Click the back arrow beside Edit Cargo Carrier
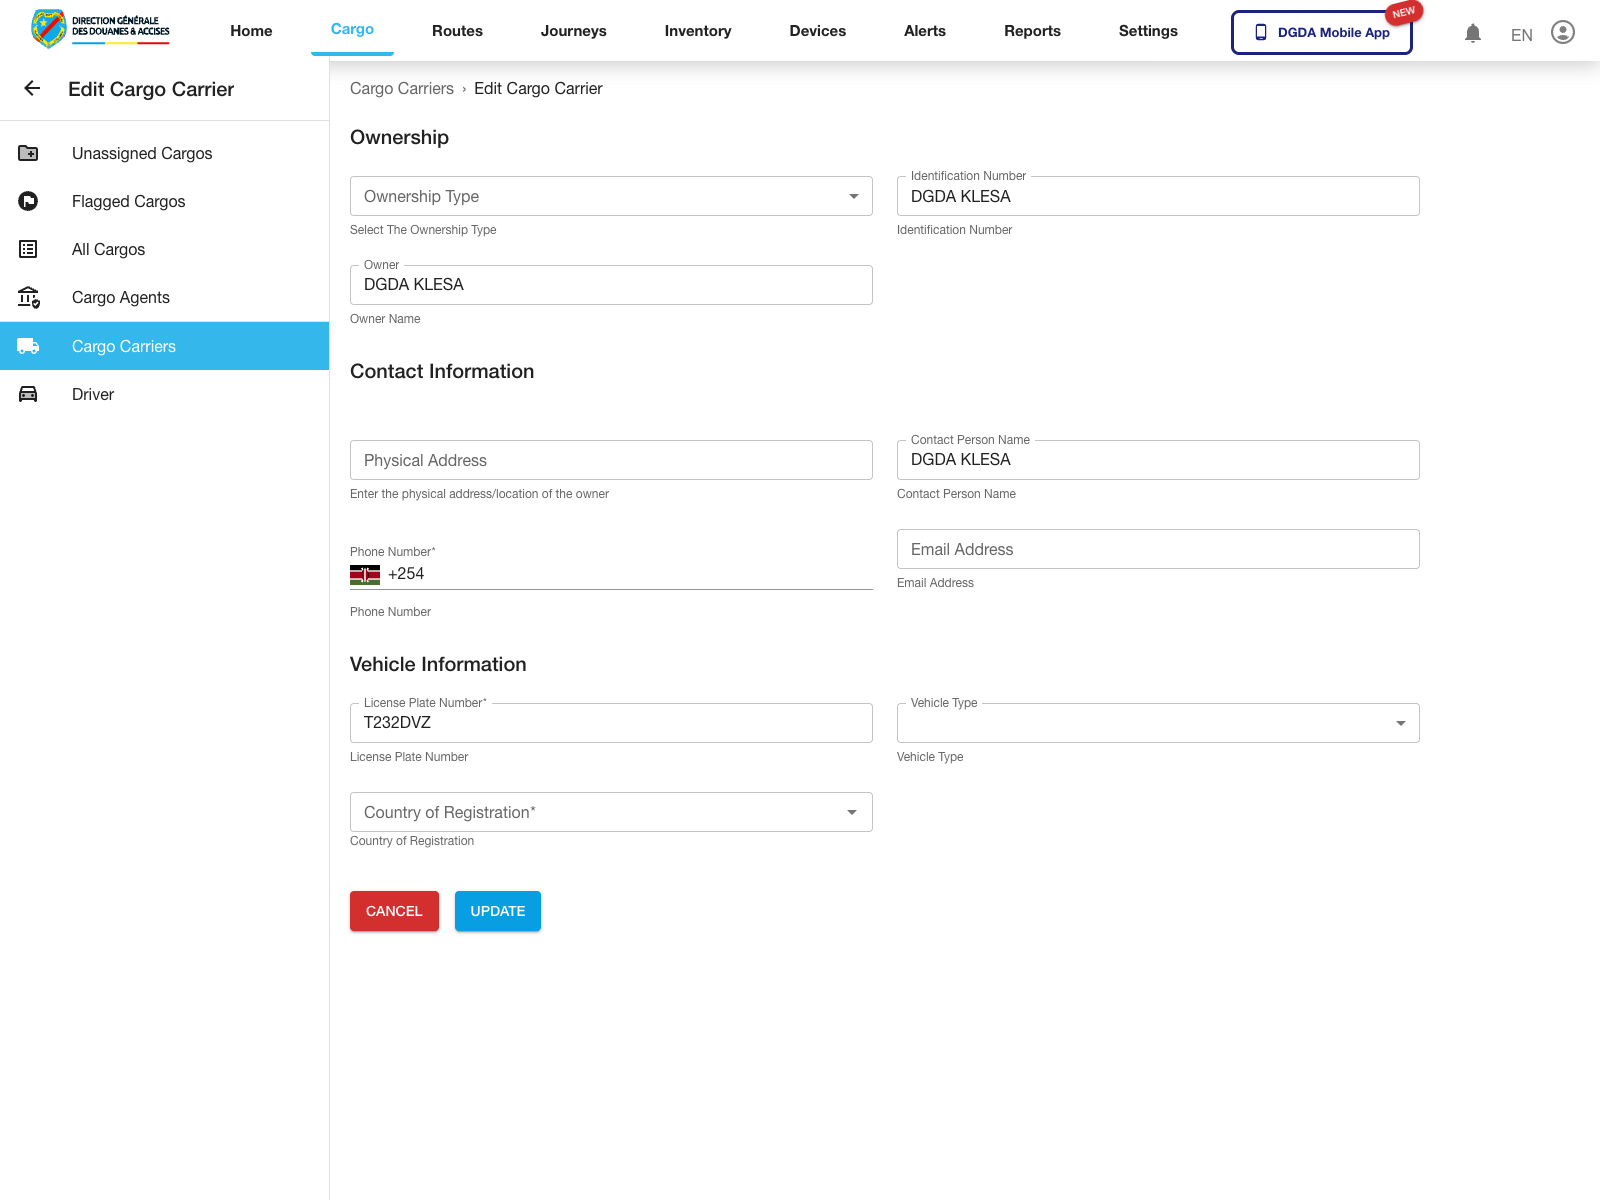The width and height of the screenshot is (1600, 1200). tap(32, 89)
